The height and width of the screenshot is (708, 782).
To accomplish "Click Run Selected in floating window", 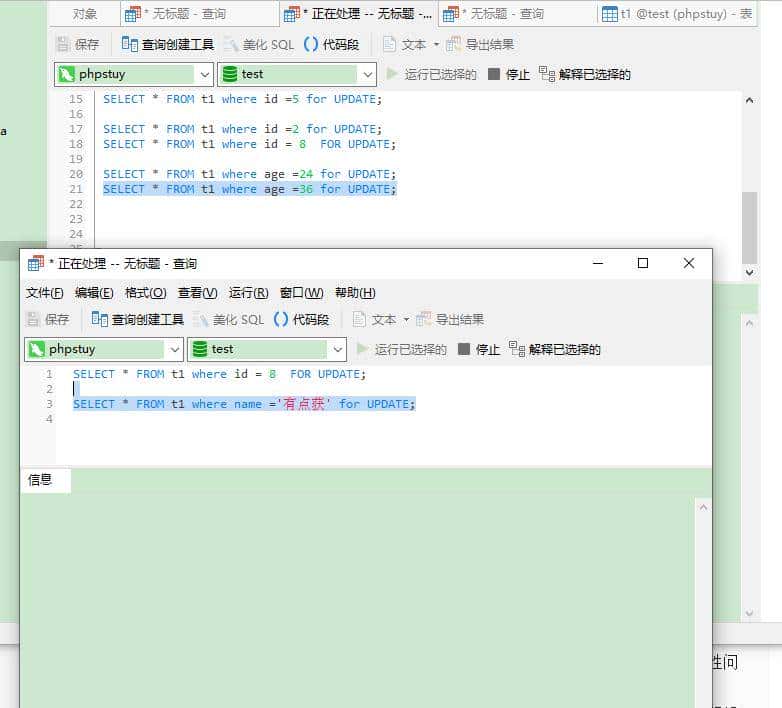I will coord(401,349).
